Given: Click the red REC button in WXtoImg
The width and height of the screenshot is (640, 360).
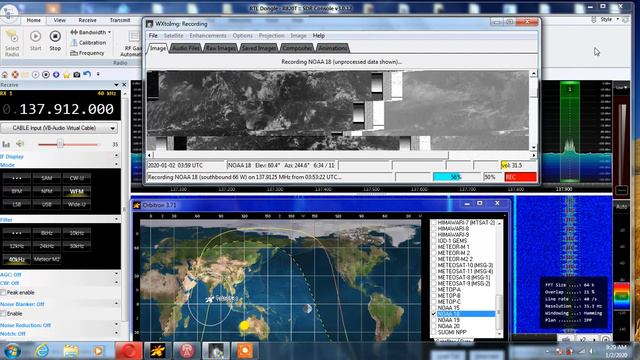Looking at the screenshot, I should [x=520, y=177].
